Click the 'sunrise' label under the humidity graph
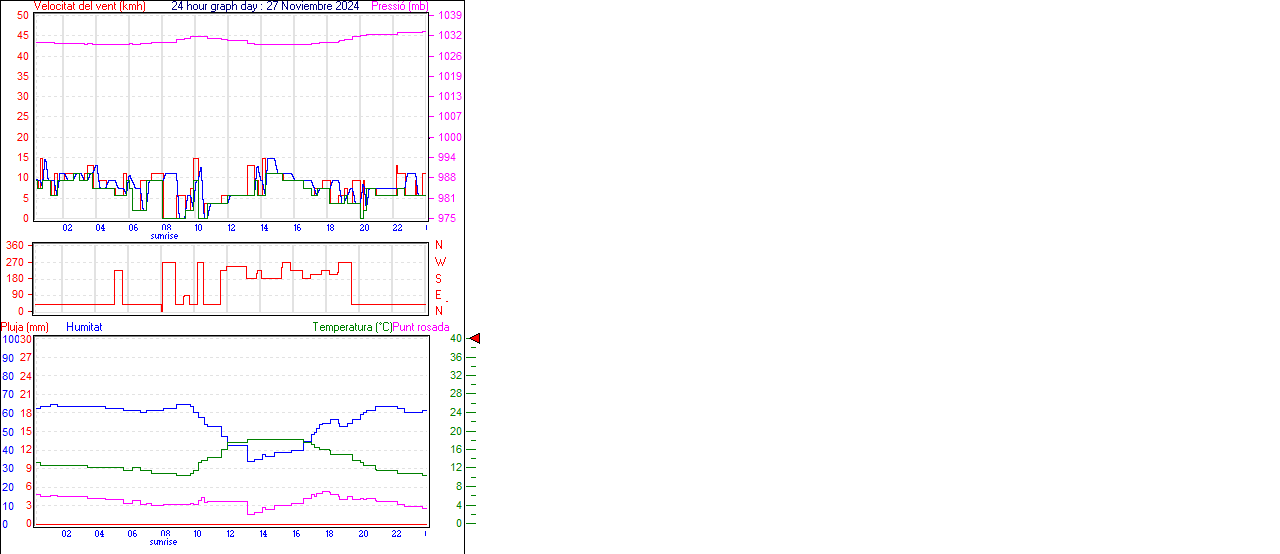 pos(164,542)
